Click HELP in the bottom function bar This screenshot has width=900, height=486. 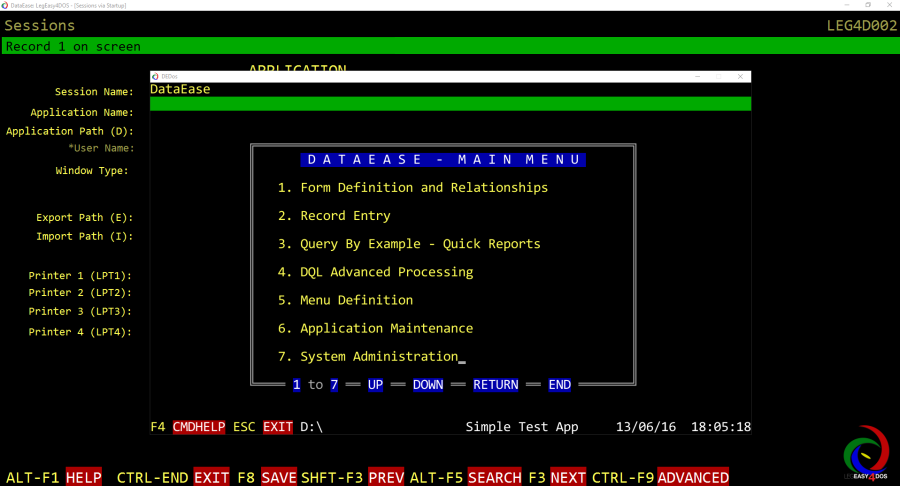84,477
